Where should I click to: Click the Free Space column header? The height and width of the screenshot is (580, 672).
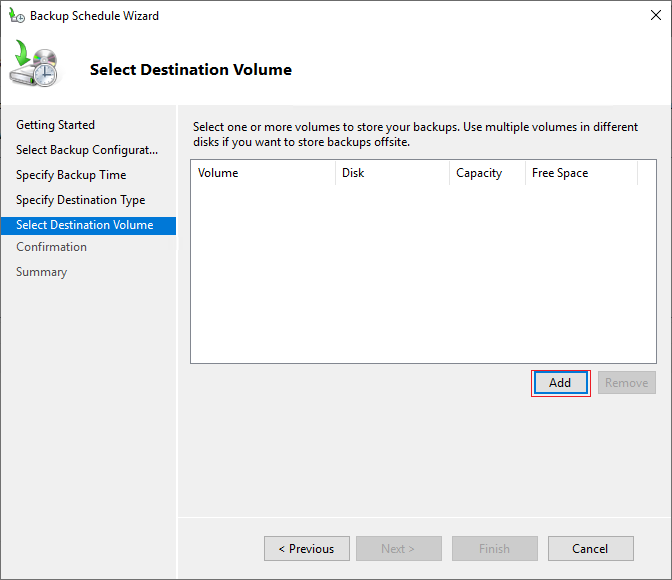point(582,173)
